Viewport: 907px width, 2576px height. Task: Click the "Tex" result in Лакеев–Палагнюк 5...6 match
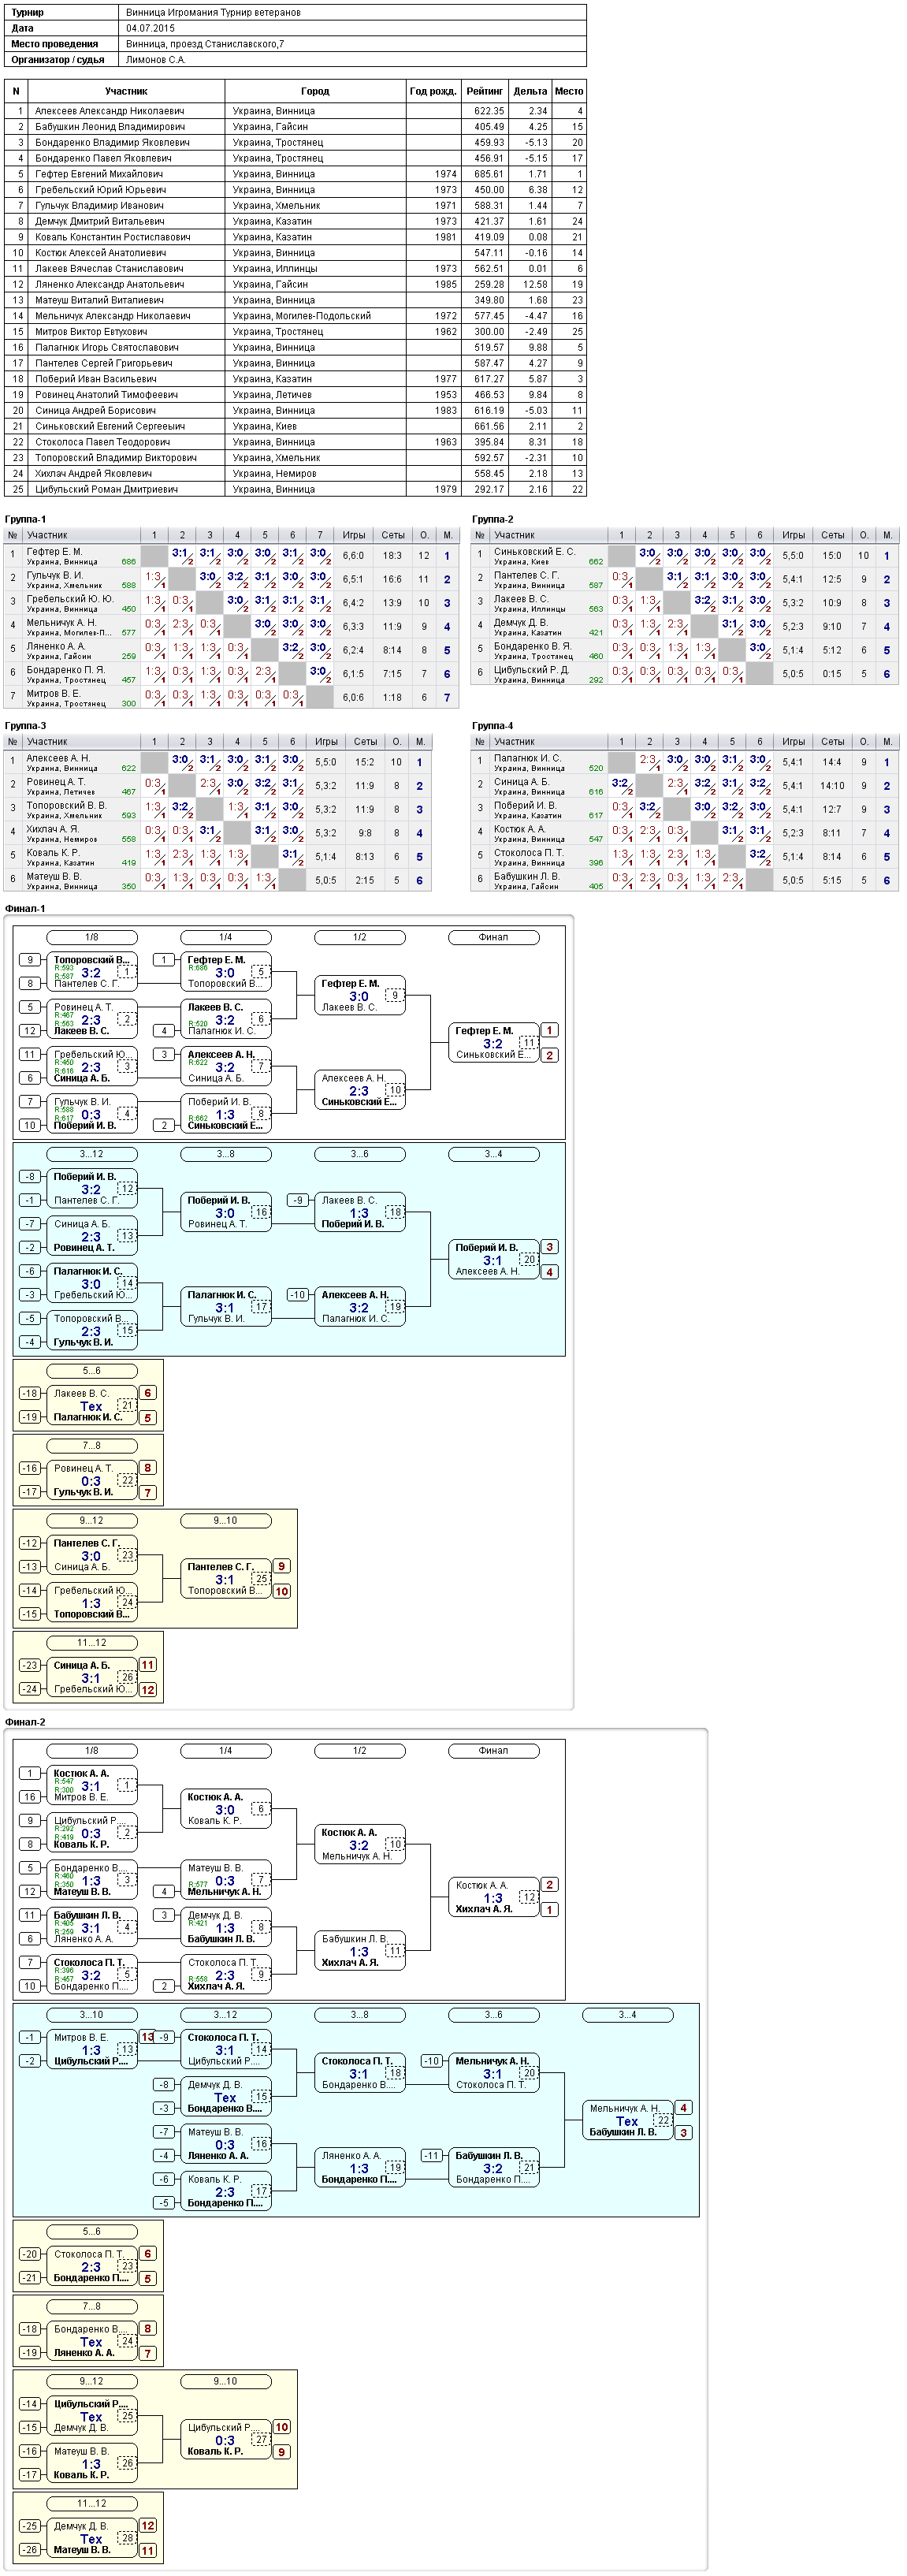91,1406
